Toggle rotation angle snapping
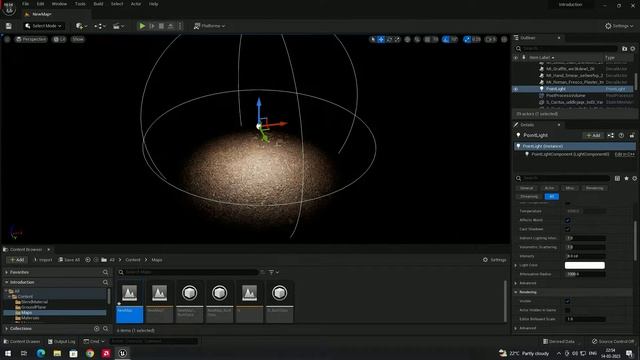This screenshot has width=640, height=360. point(446,39)
